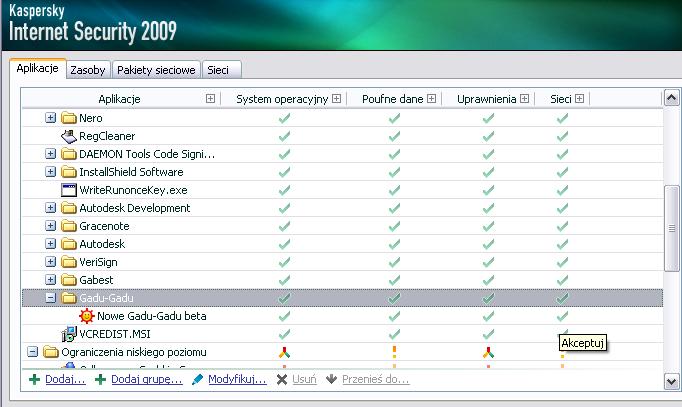Click the pencil icon beside Modyfikuj...

197,380
